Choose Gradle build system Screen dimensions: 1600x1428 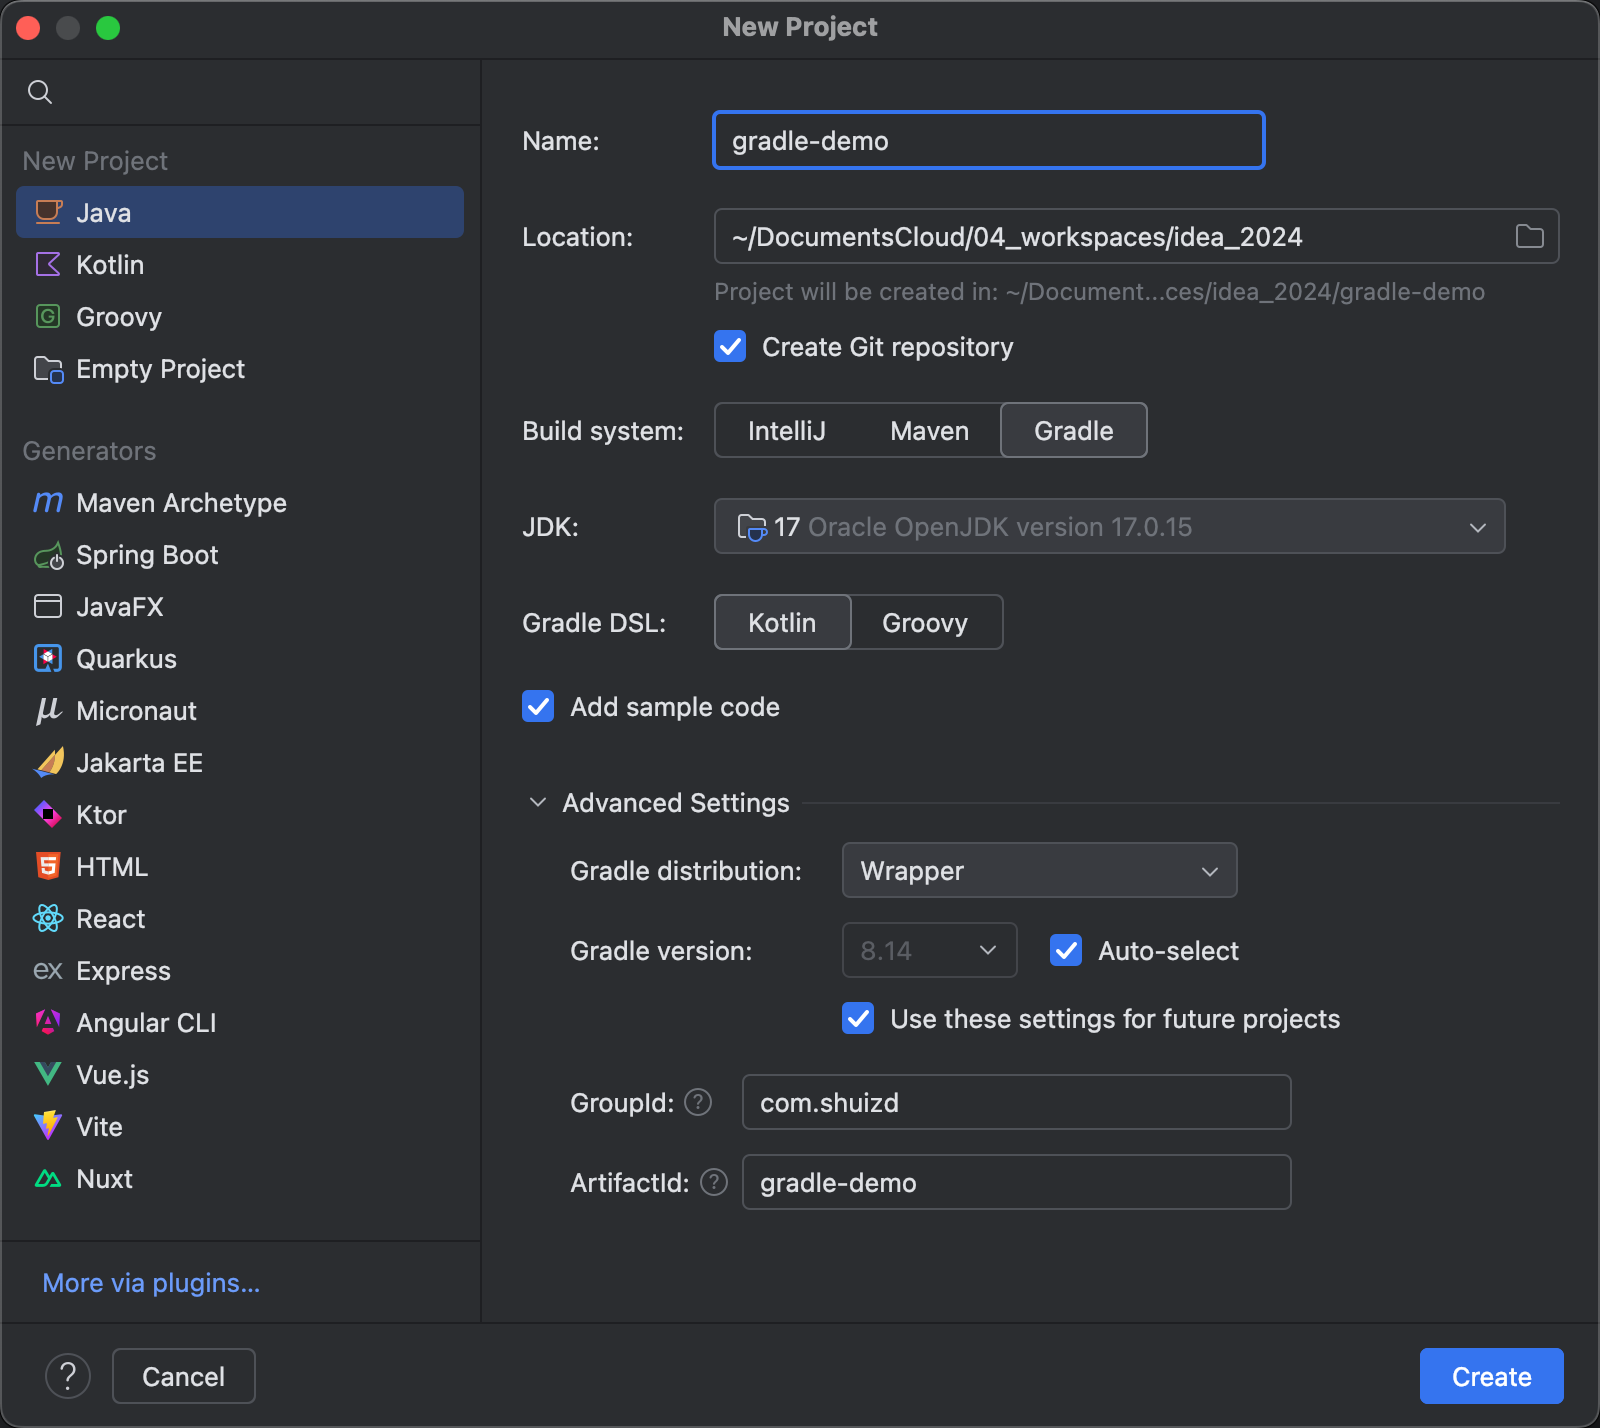[x=1073, y=430]
